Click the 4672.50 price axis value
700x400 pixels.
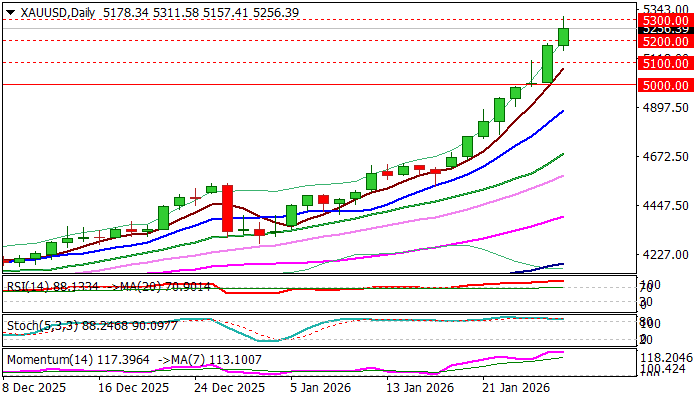click(665, 157)
